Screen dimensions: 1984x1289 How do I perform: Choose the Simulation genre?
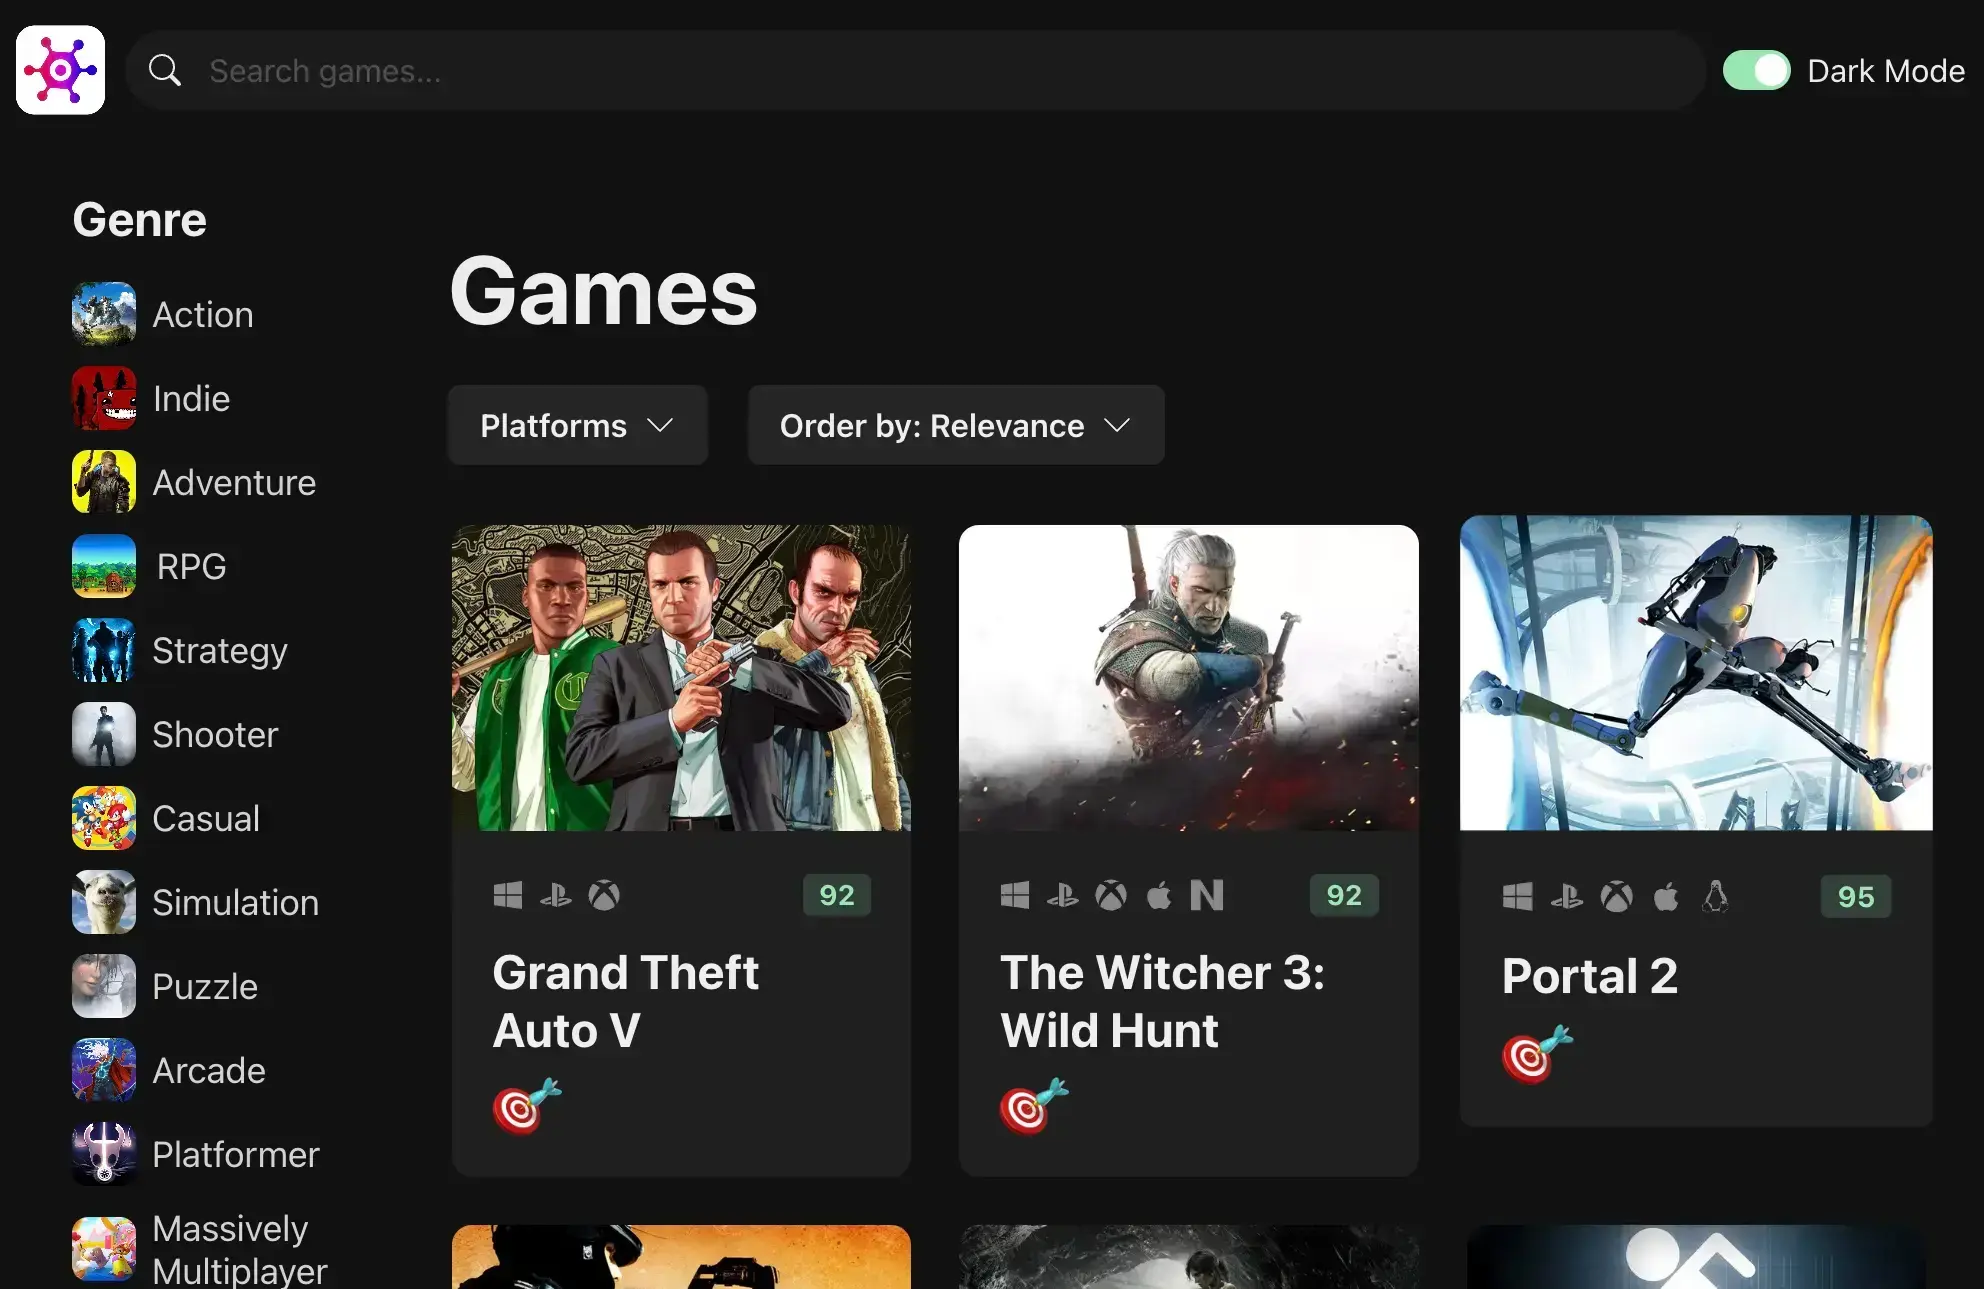coord(235,903)
